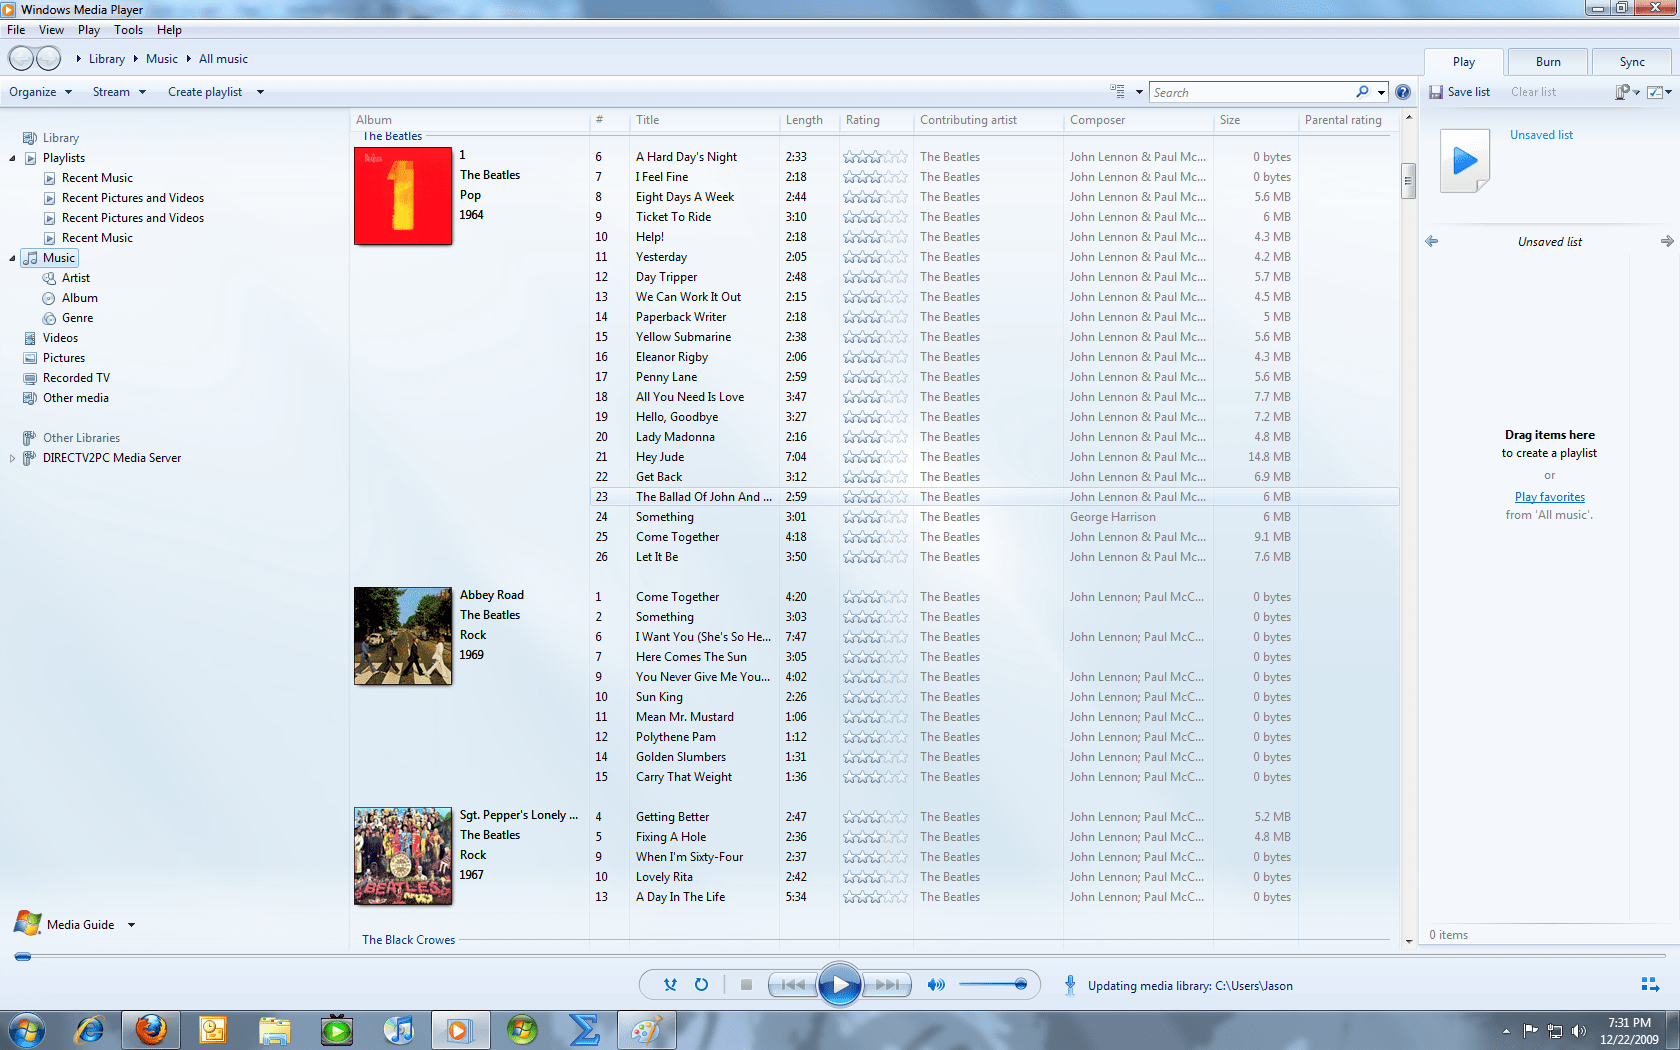Select Pictures in the navigation tree
This screenshot has height=1050, width=1680.
tap(64, 358)
